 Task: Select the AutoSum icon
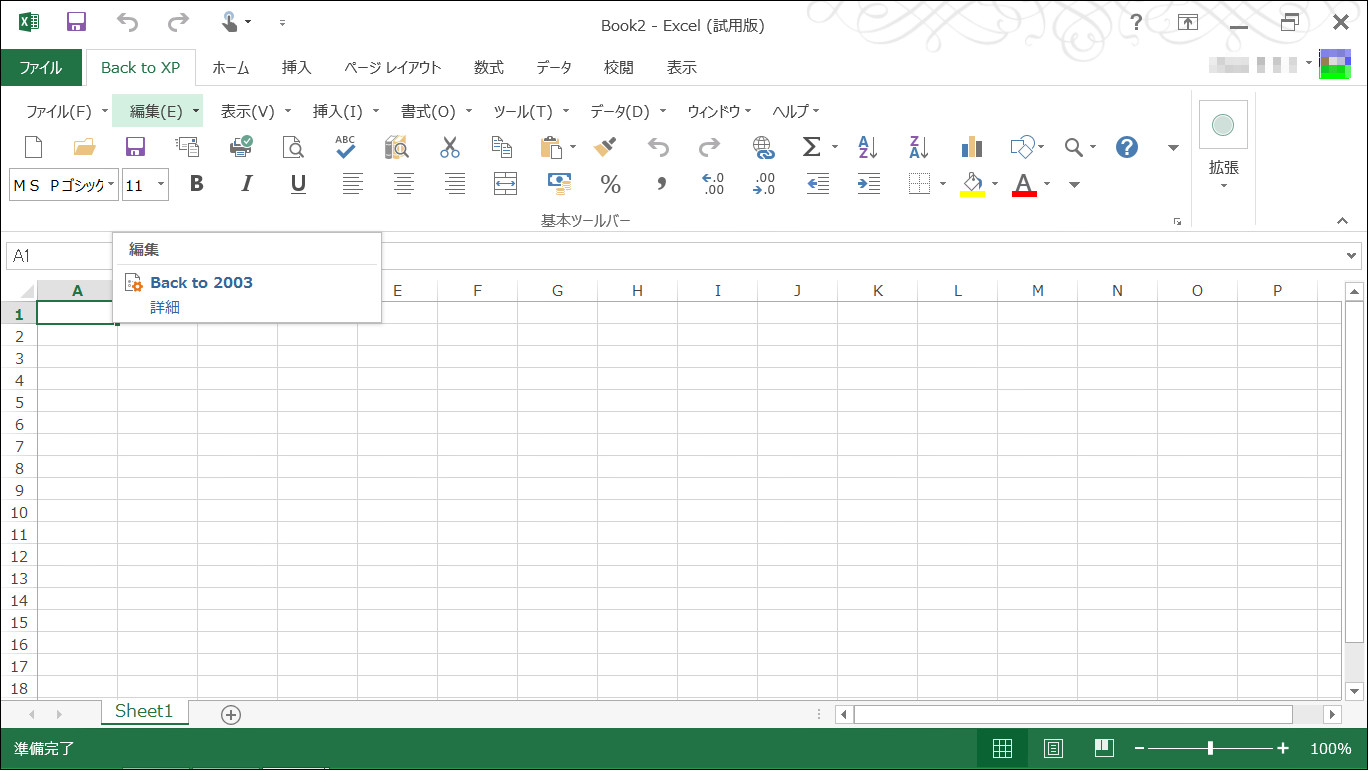tap(812, 147)
